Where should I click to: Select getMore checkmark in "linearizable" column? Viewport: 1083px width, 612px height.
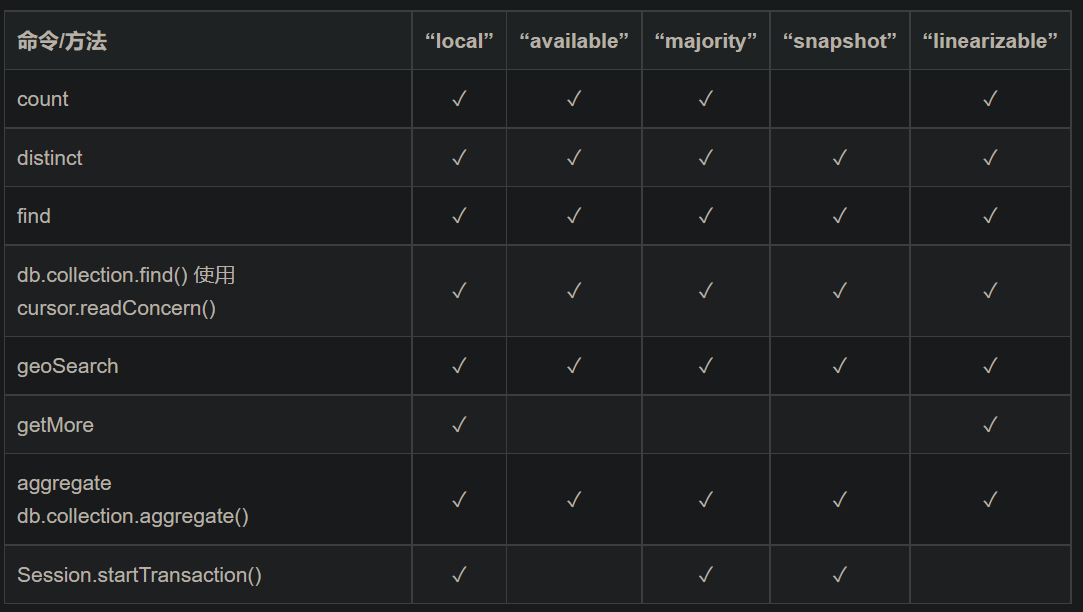990,424
